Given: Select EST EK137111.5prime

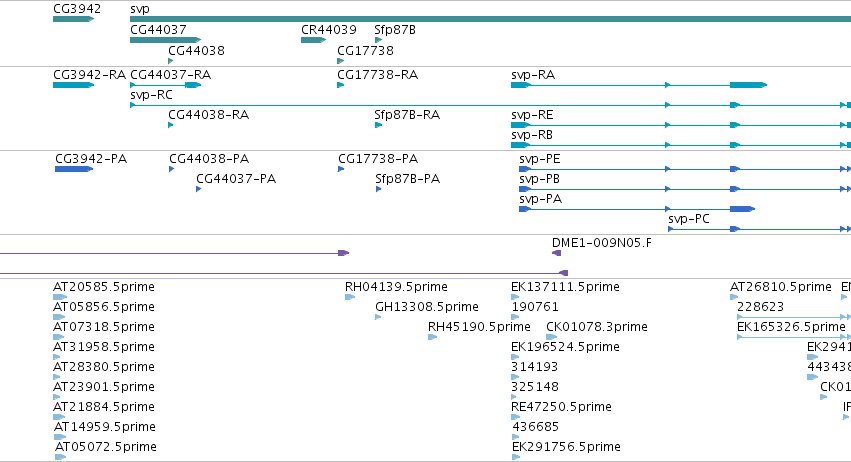Looking at the screenshot, I should point(565,287).
